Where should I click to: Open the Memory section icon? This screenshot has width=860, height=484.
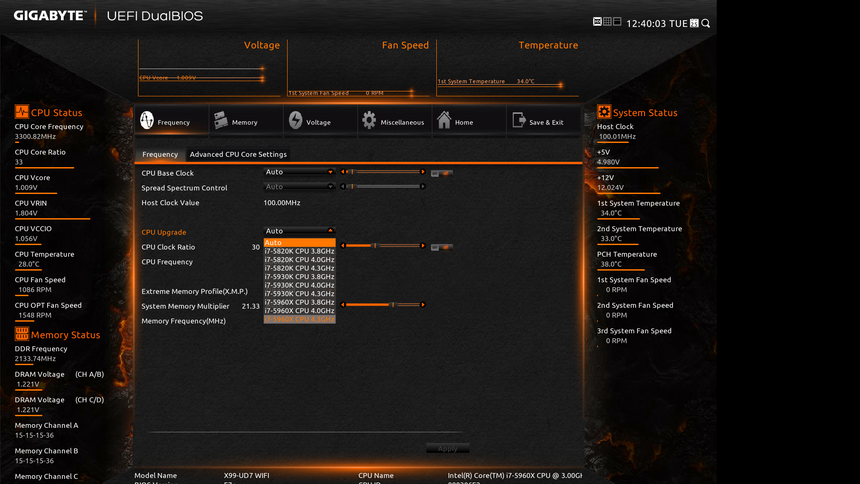pos(221,120)
